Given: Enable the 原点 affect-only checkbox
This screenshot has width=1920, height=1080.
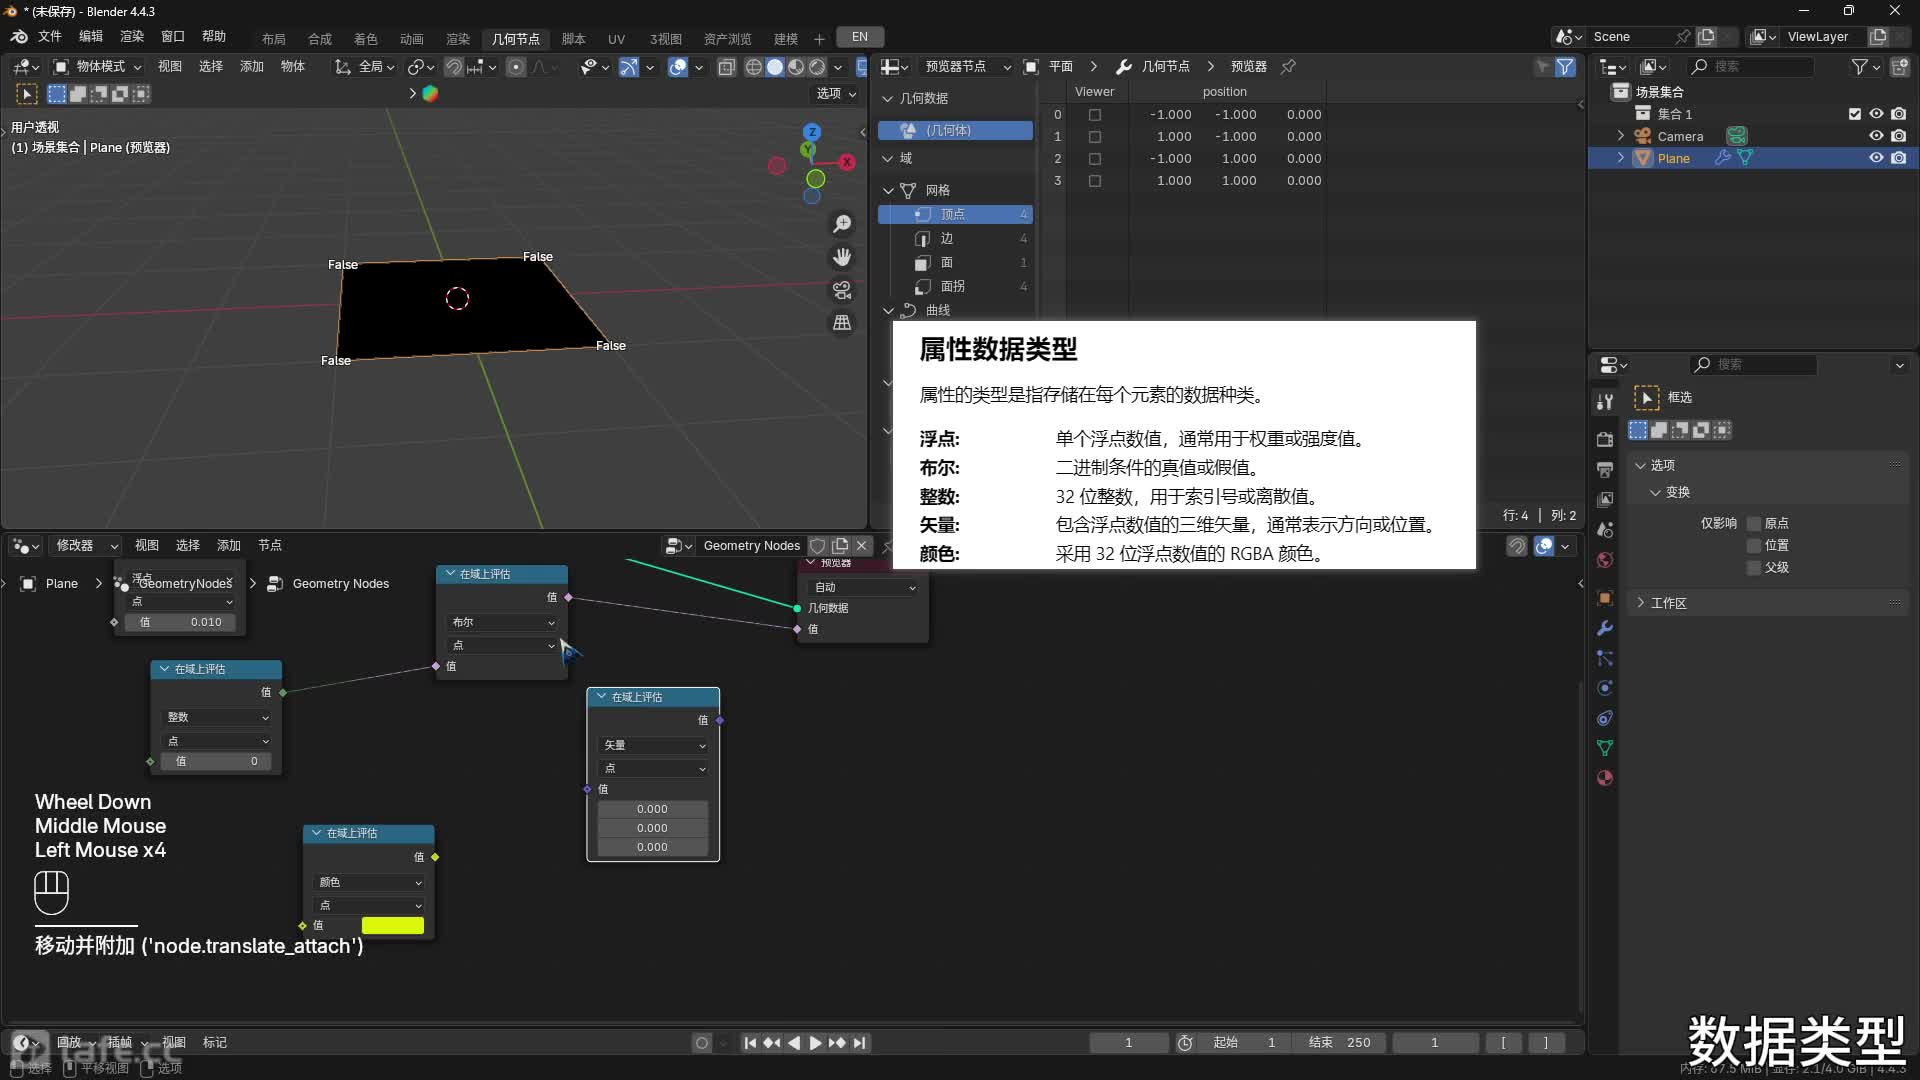Looking at the screenshot, I should [x=1753, y=524].
